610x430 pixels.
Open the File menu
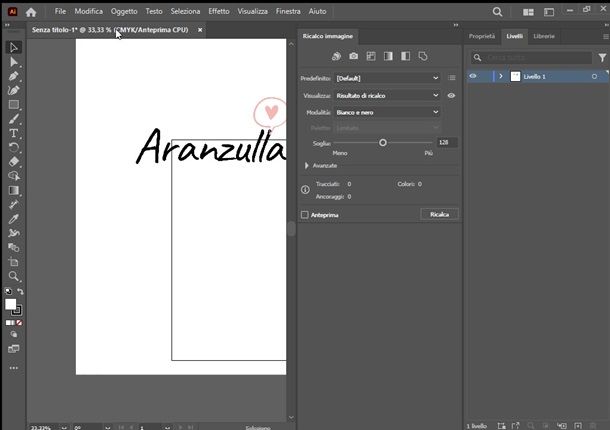(x=60, y=11)
